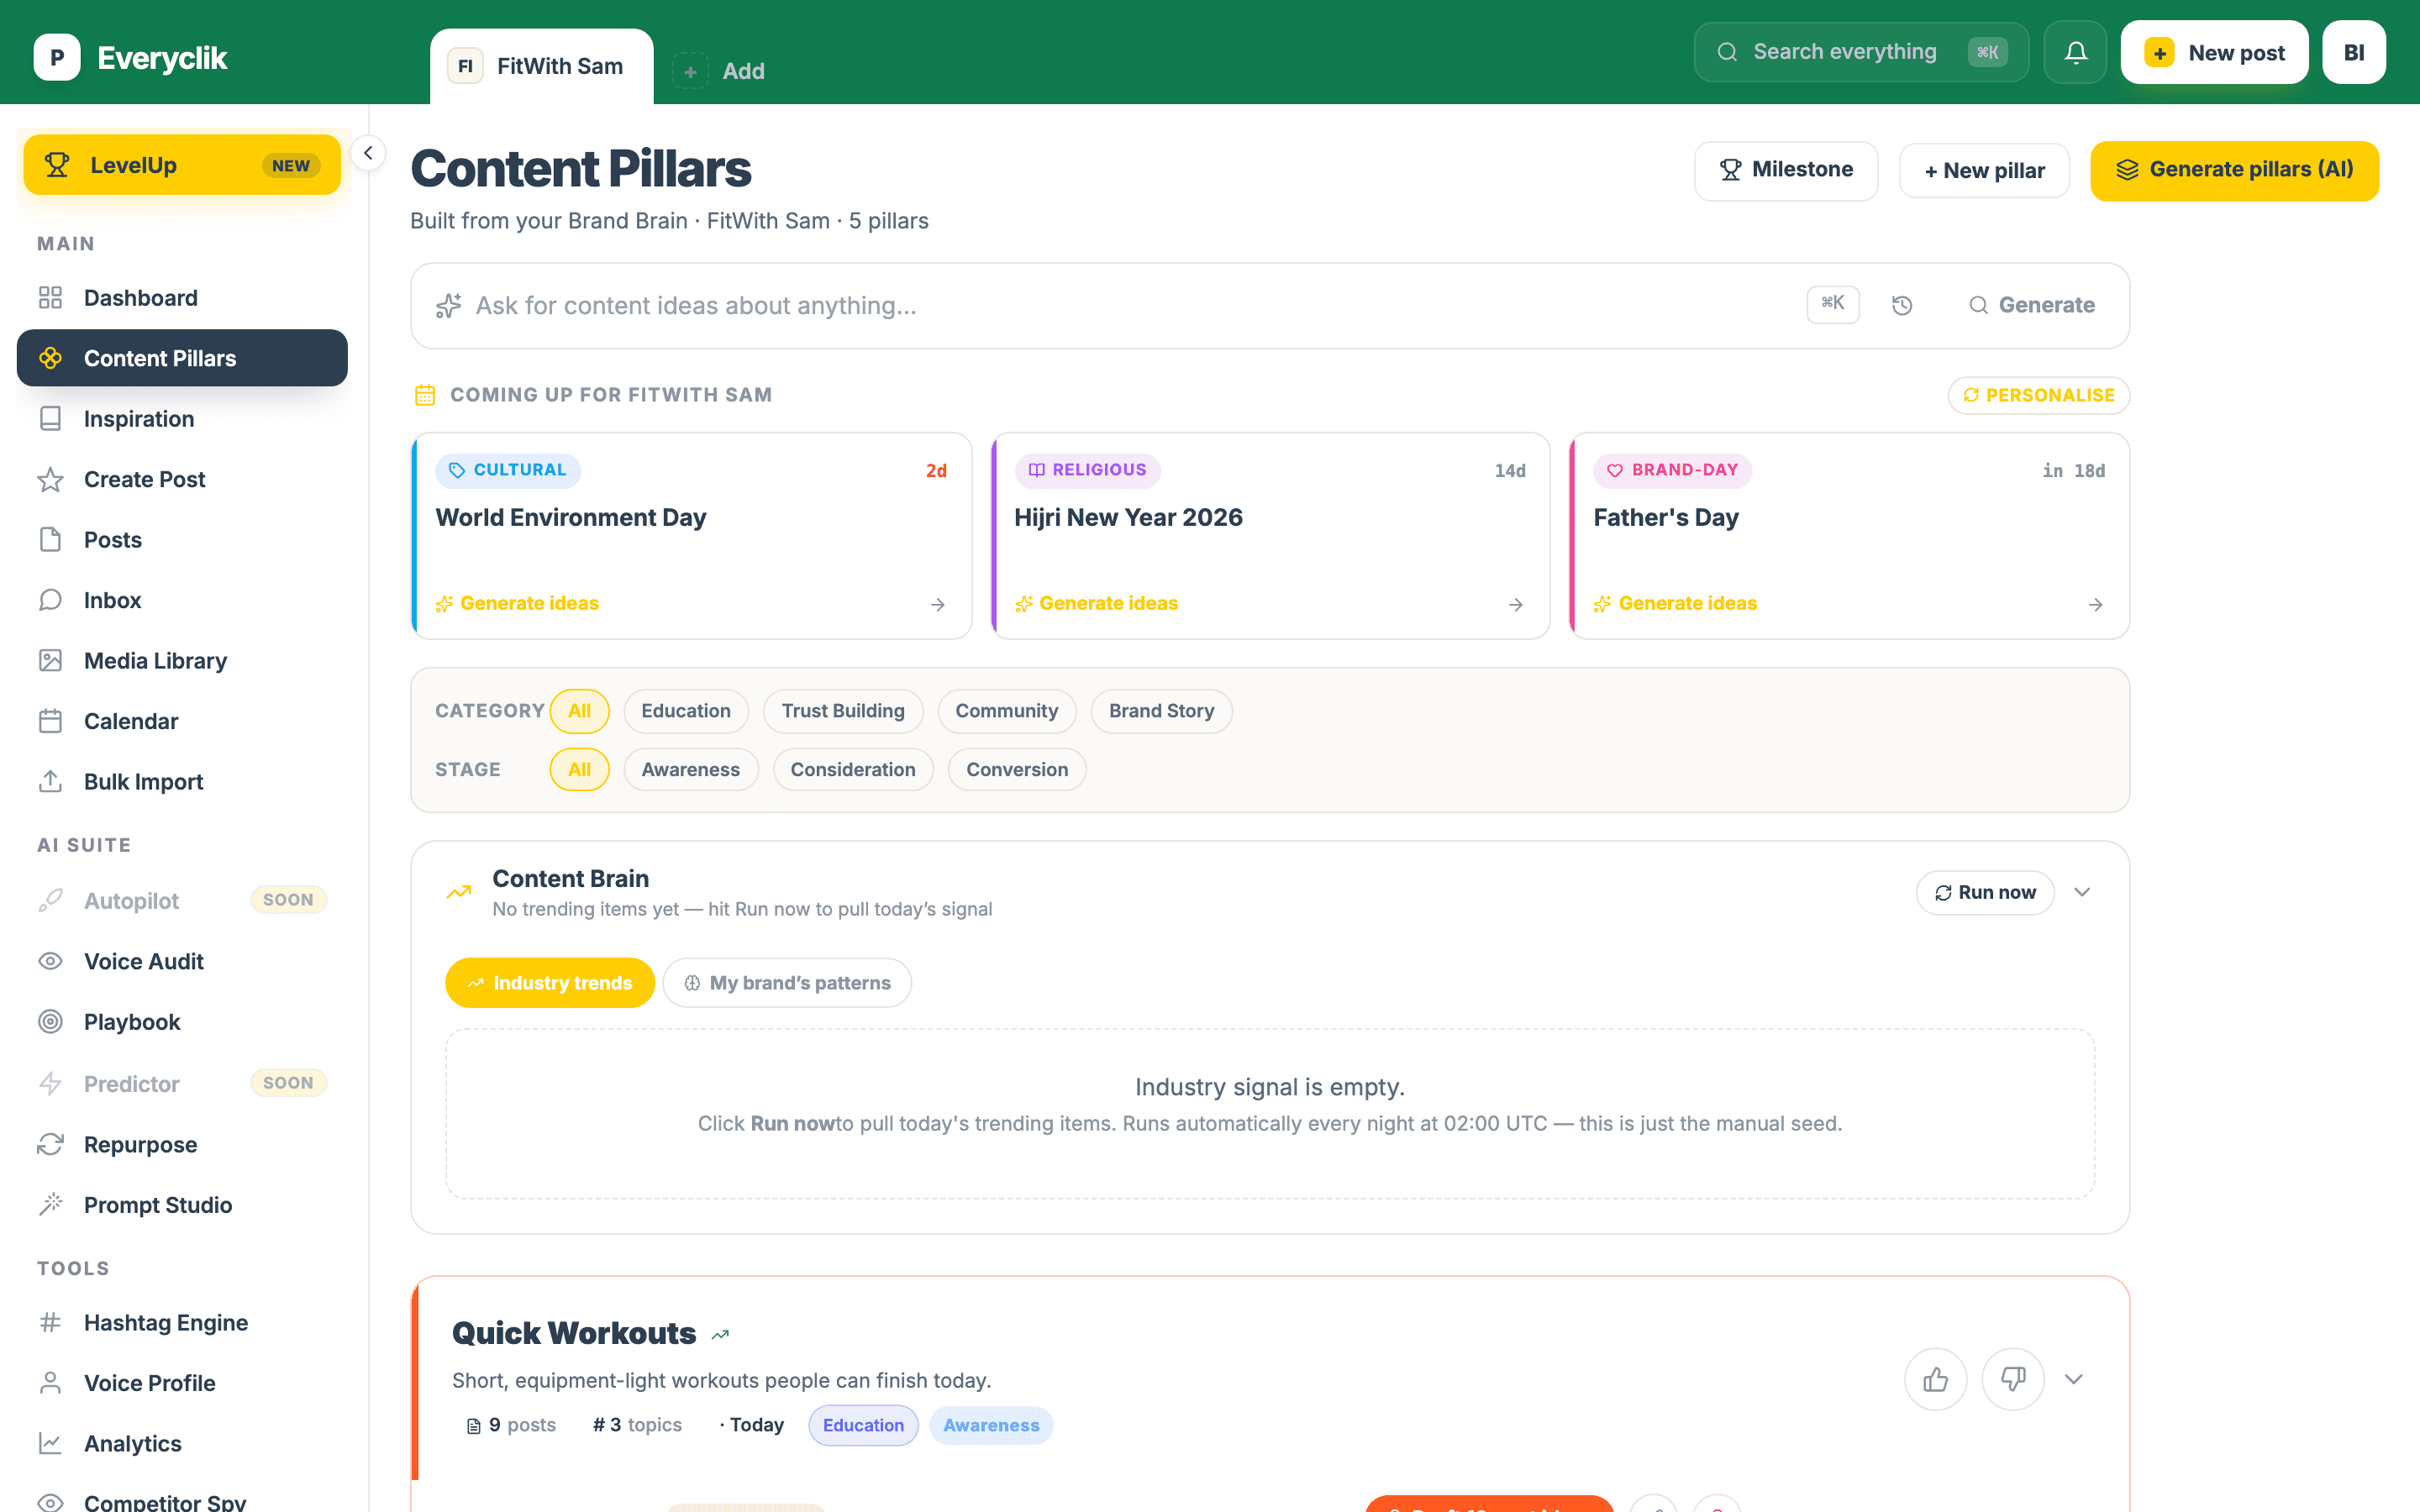Click the New post button
Viewport: 2420px width, 1512px height.
tap(2214, 53)
